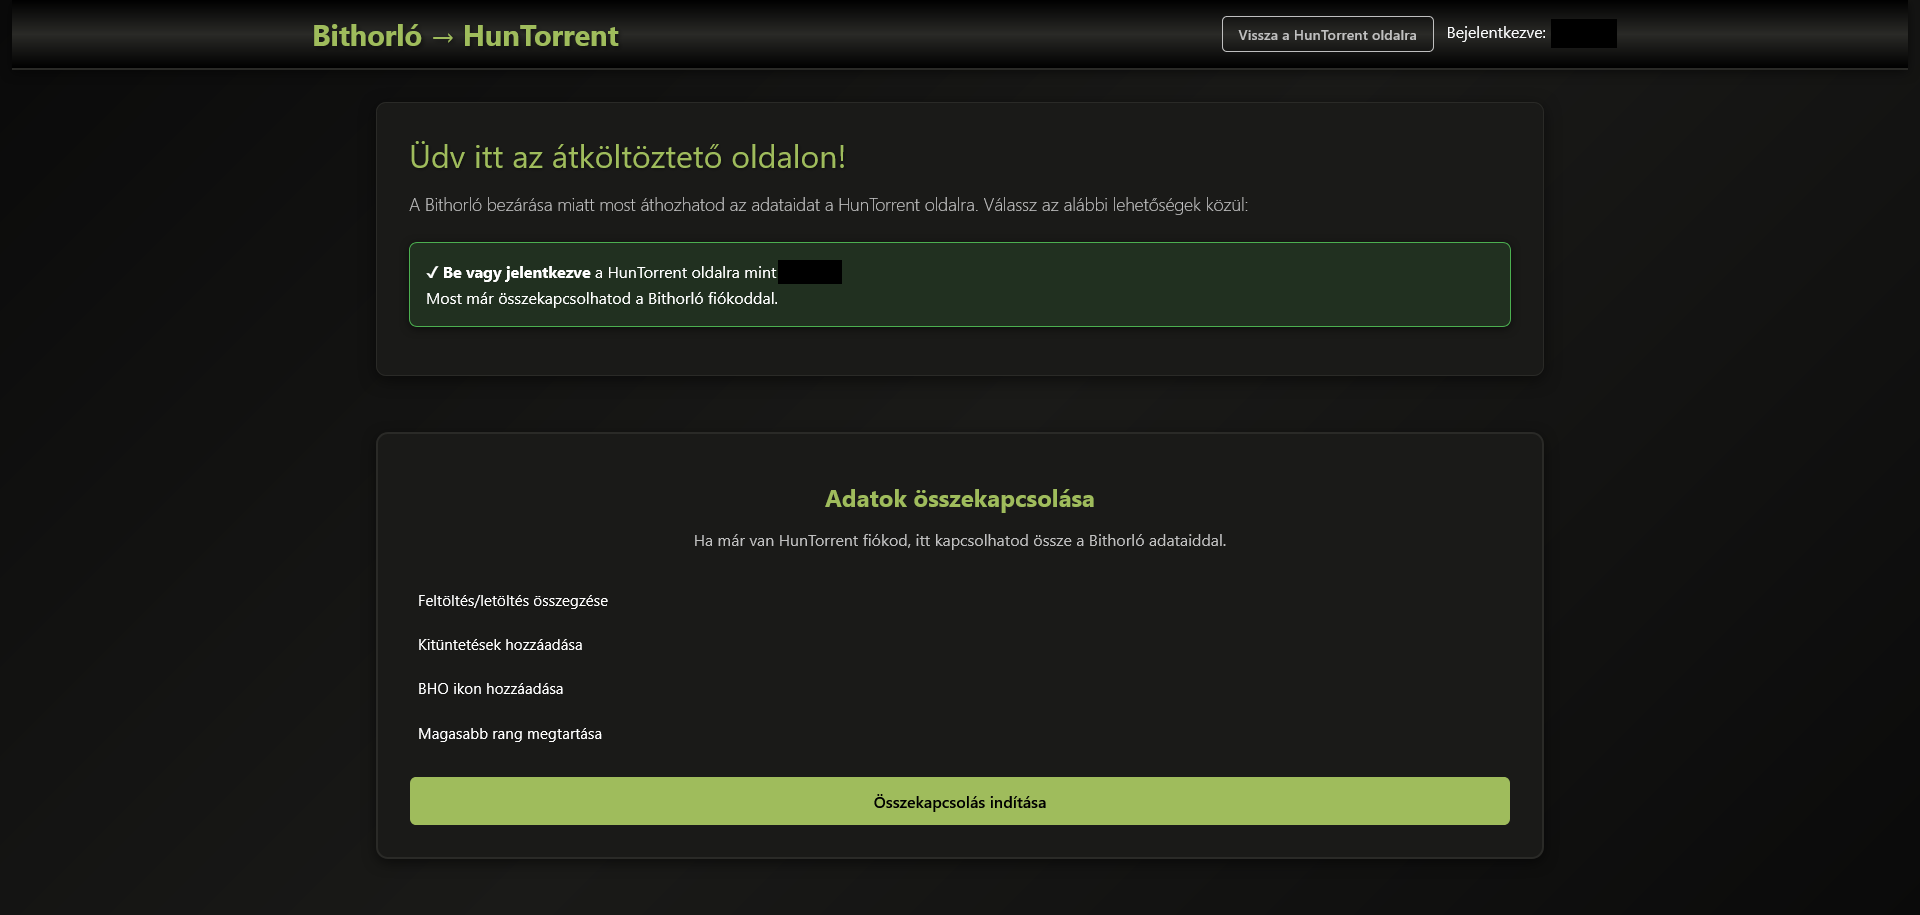1920x915 pixels.
Task: Click the hidden username beside Bejelentkezve
Action: 1583,34
